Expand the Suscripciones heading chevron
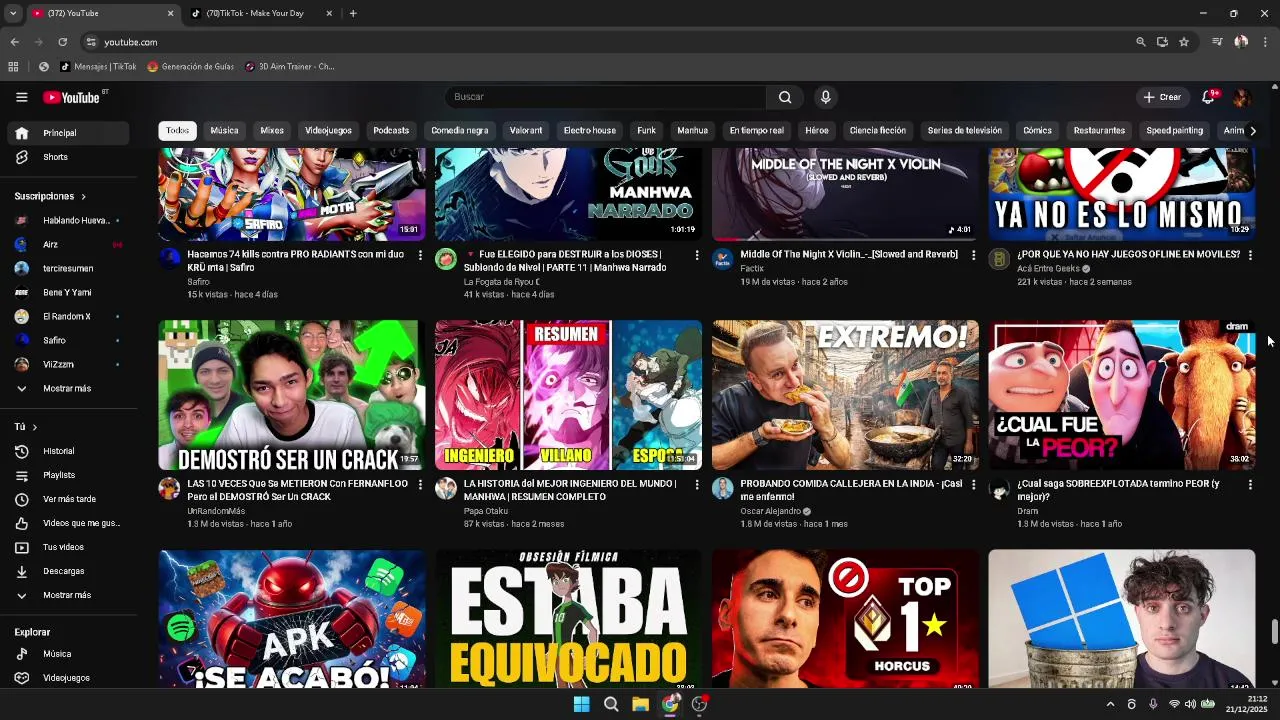The width and height of the screenshot is (1280, 720). [83, 197]
